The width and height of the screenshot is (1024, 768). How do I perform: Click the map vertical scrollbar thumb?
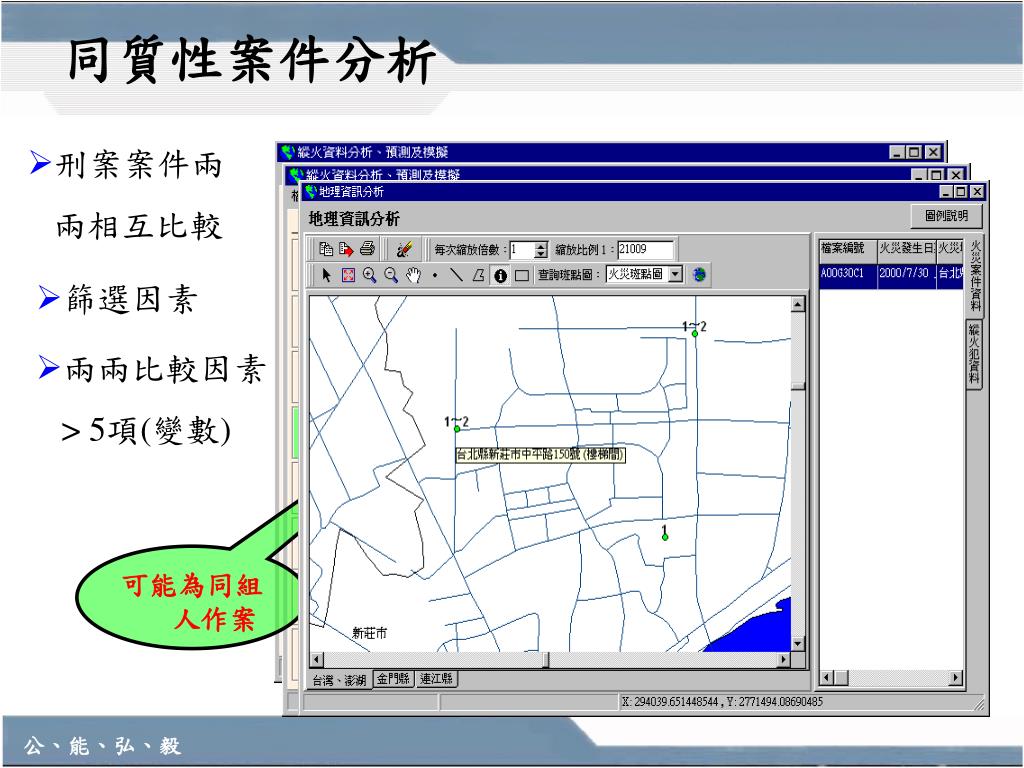tap(798, 387)
